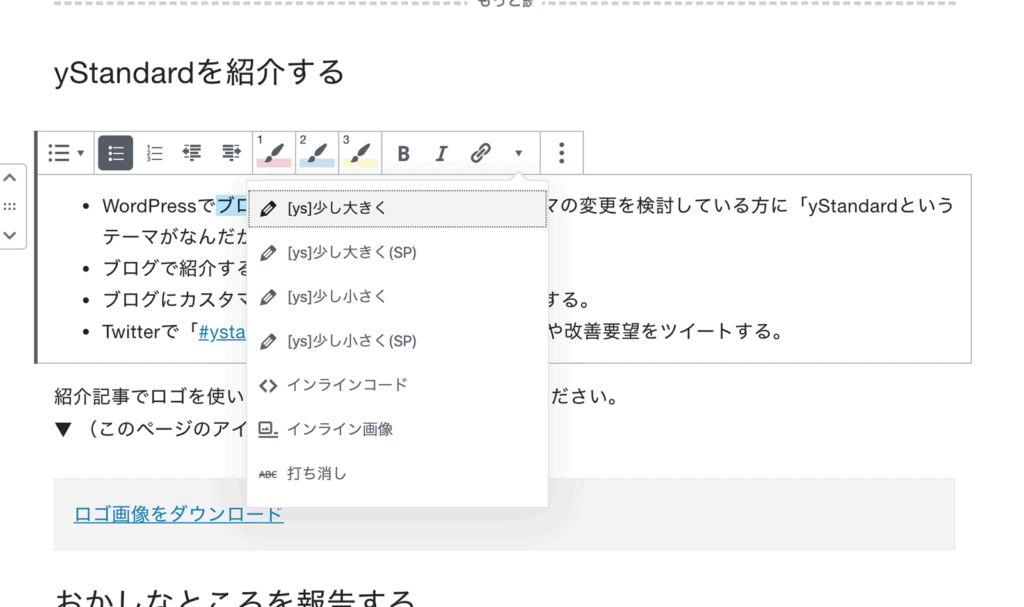Convert to an ordered numbered list
Image resolution: width=1024 pixels, height=607 pixels.
coord(154,153)
